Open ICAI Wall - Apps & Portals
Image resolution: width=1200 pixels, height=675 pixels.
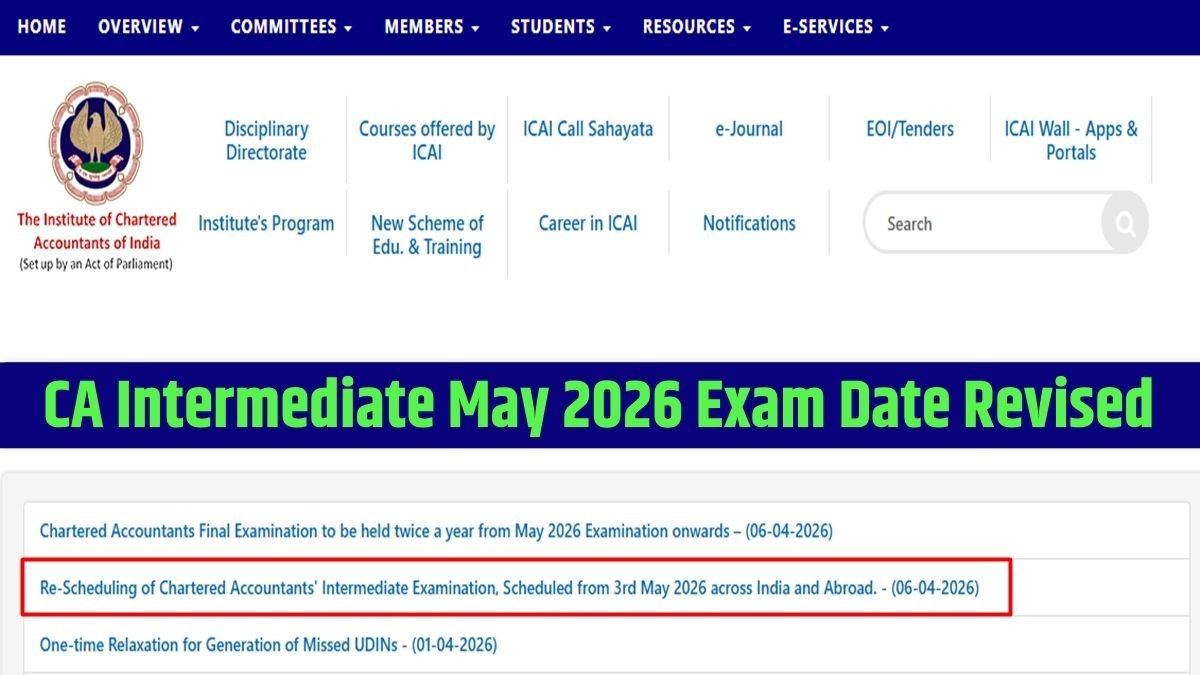tap(1071, 141)
